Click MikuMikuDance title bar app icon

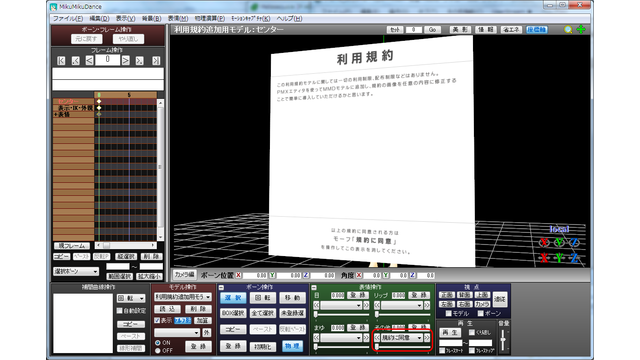click(x=54, y=7)
